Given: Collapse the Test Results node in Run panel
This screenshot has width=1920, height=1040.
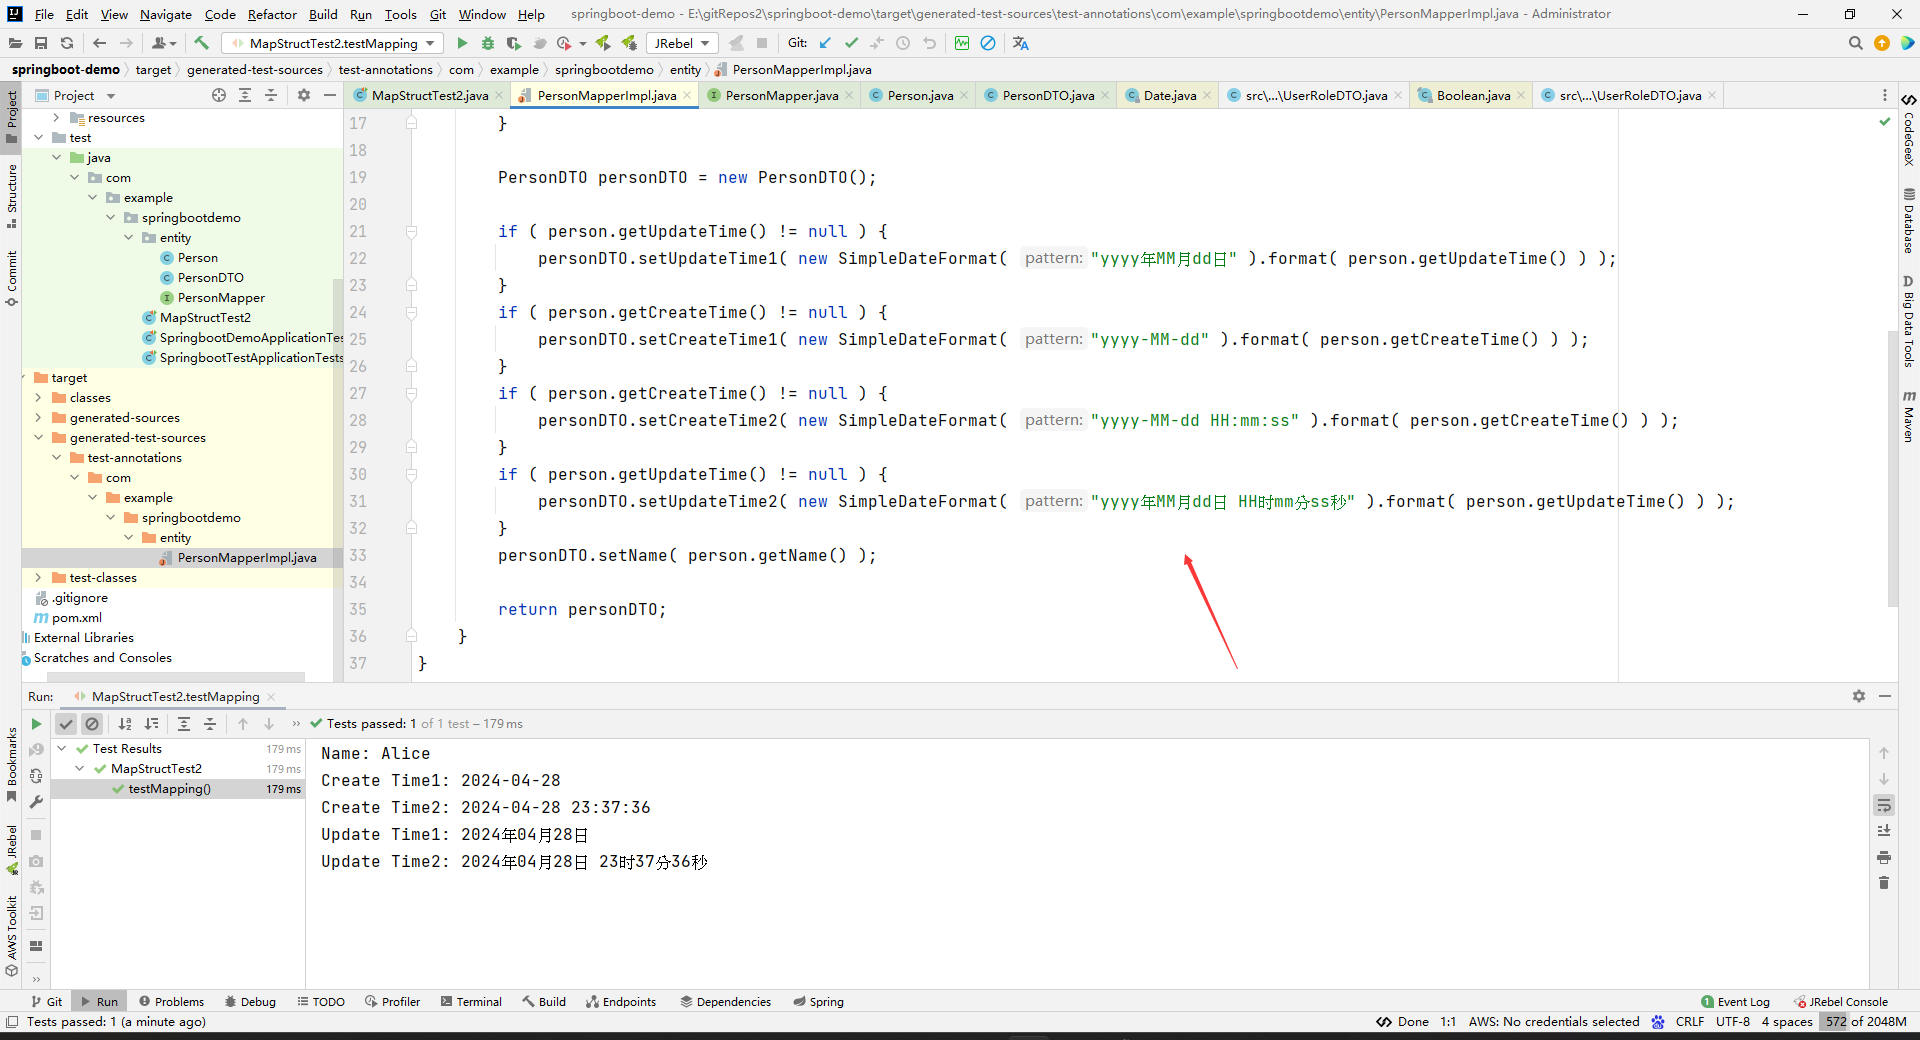Looking at the screenshot, I should click(x=62, y=749).
